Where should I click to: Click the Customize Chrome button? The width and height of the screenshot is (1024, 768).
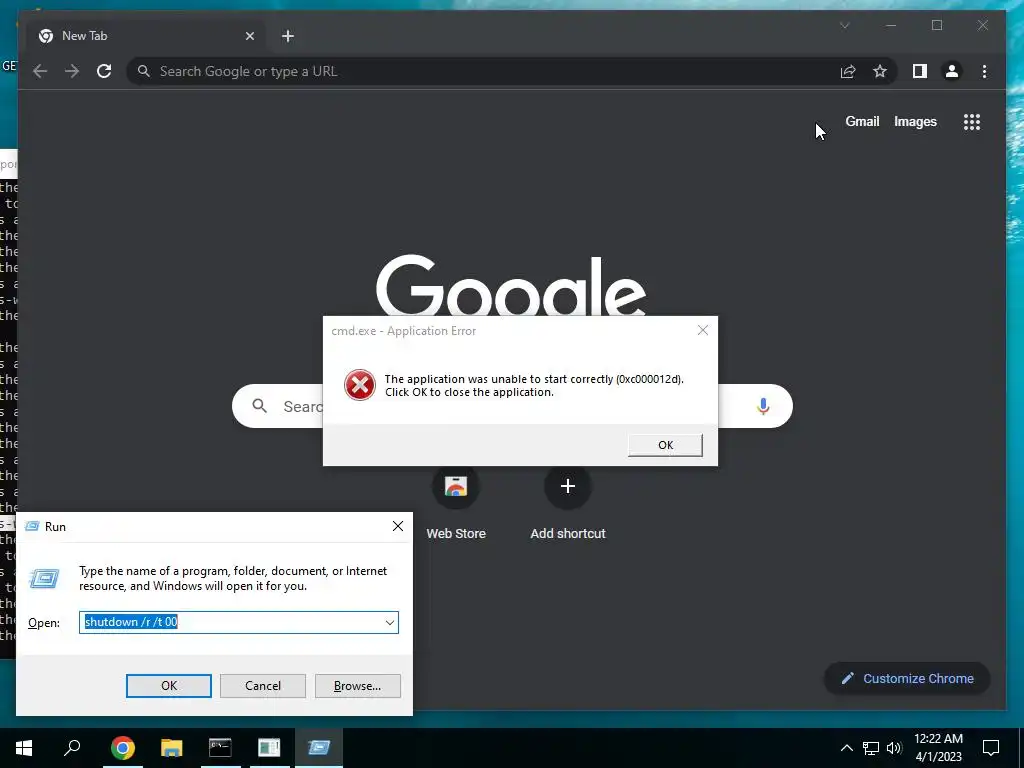(x=907, y=679)
